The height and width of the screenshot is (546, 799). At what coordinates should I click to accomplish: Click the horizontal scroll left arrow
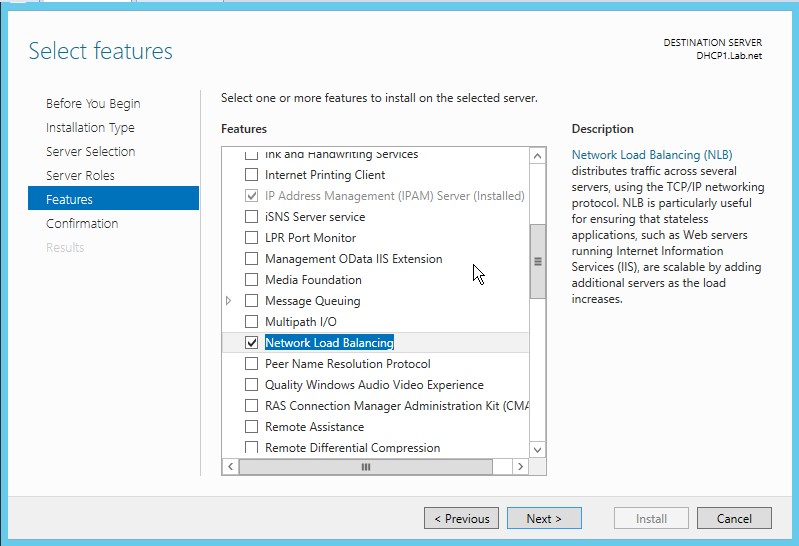coord(230,467)
